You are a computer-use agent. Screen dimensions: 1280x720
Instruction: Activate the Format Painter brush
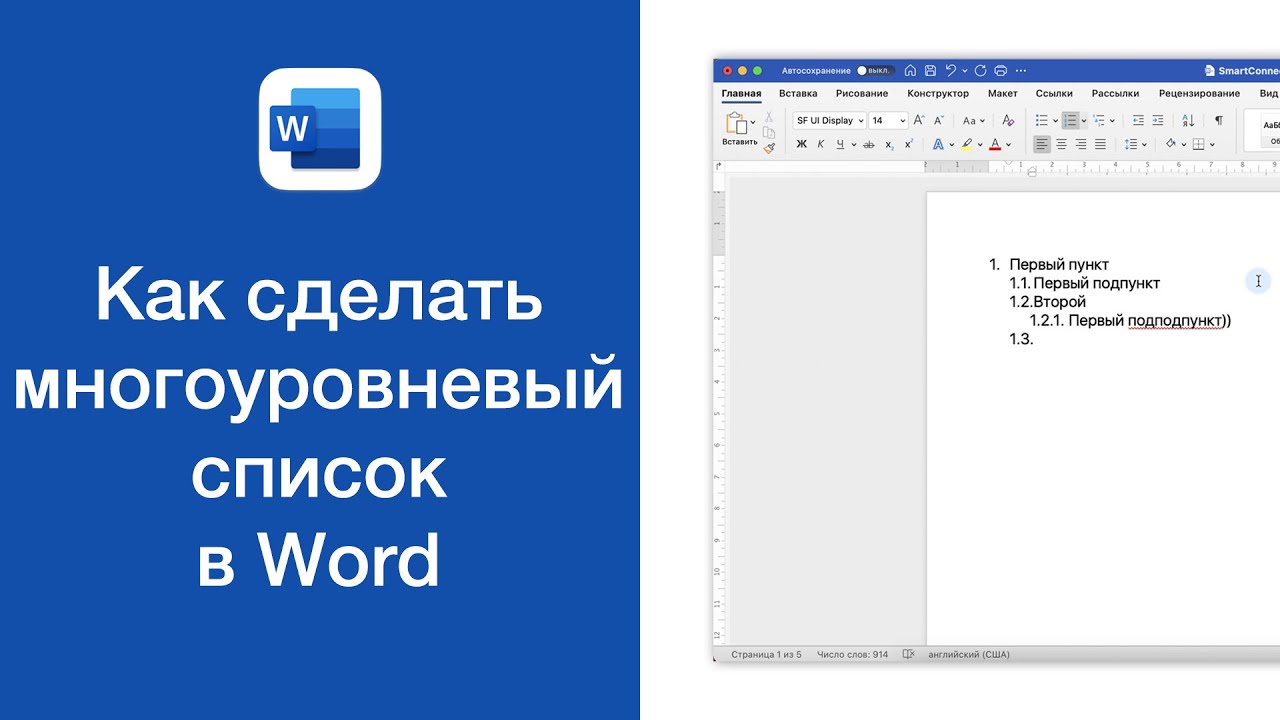click(769, 148)
